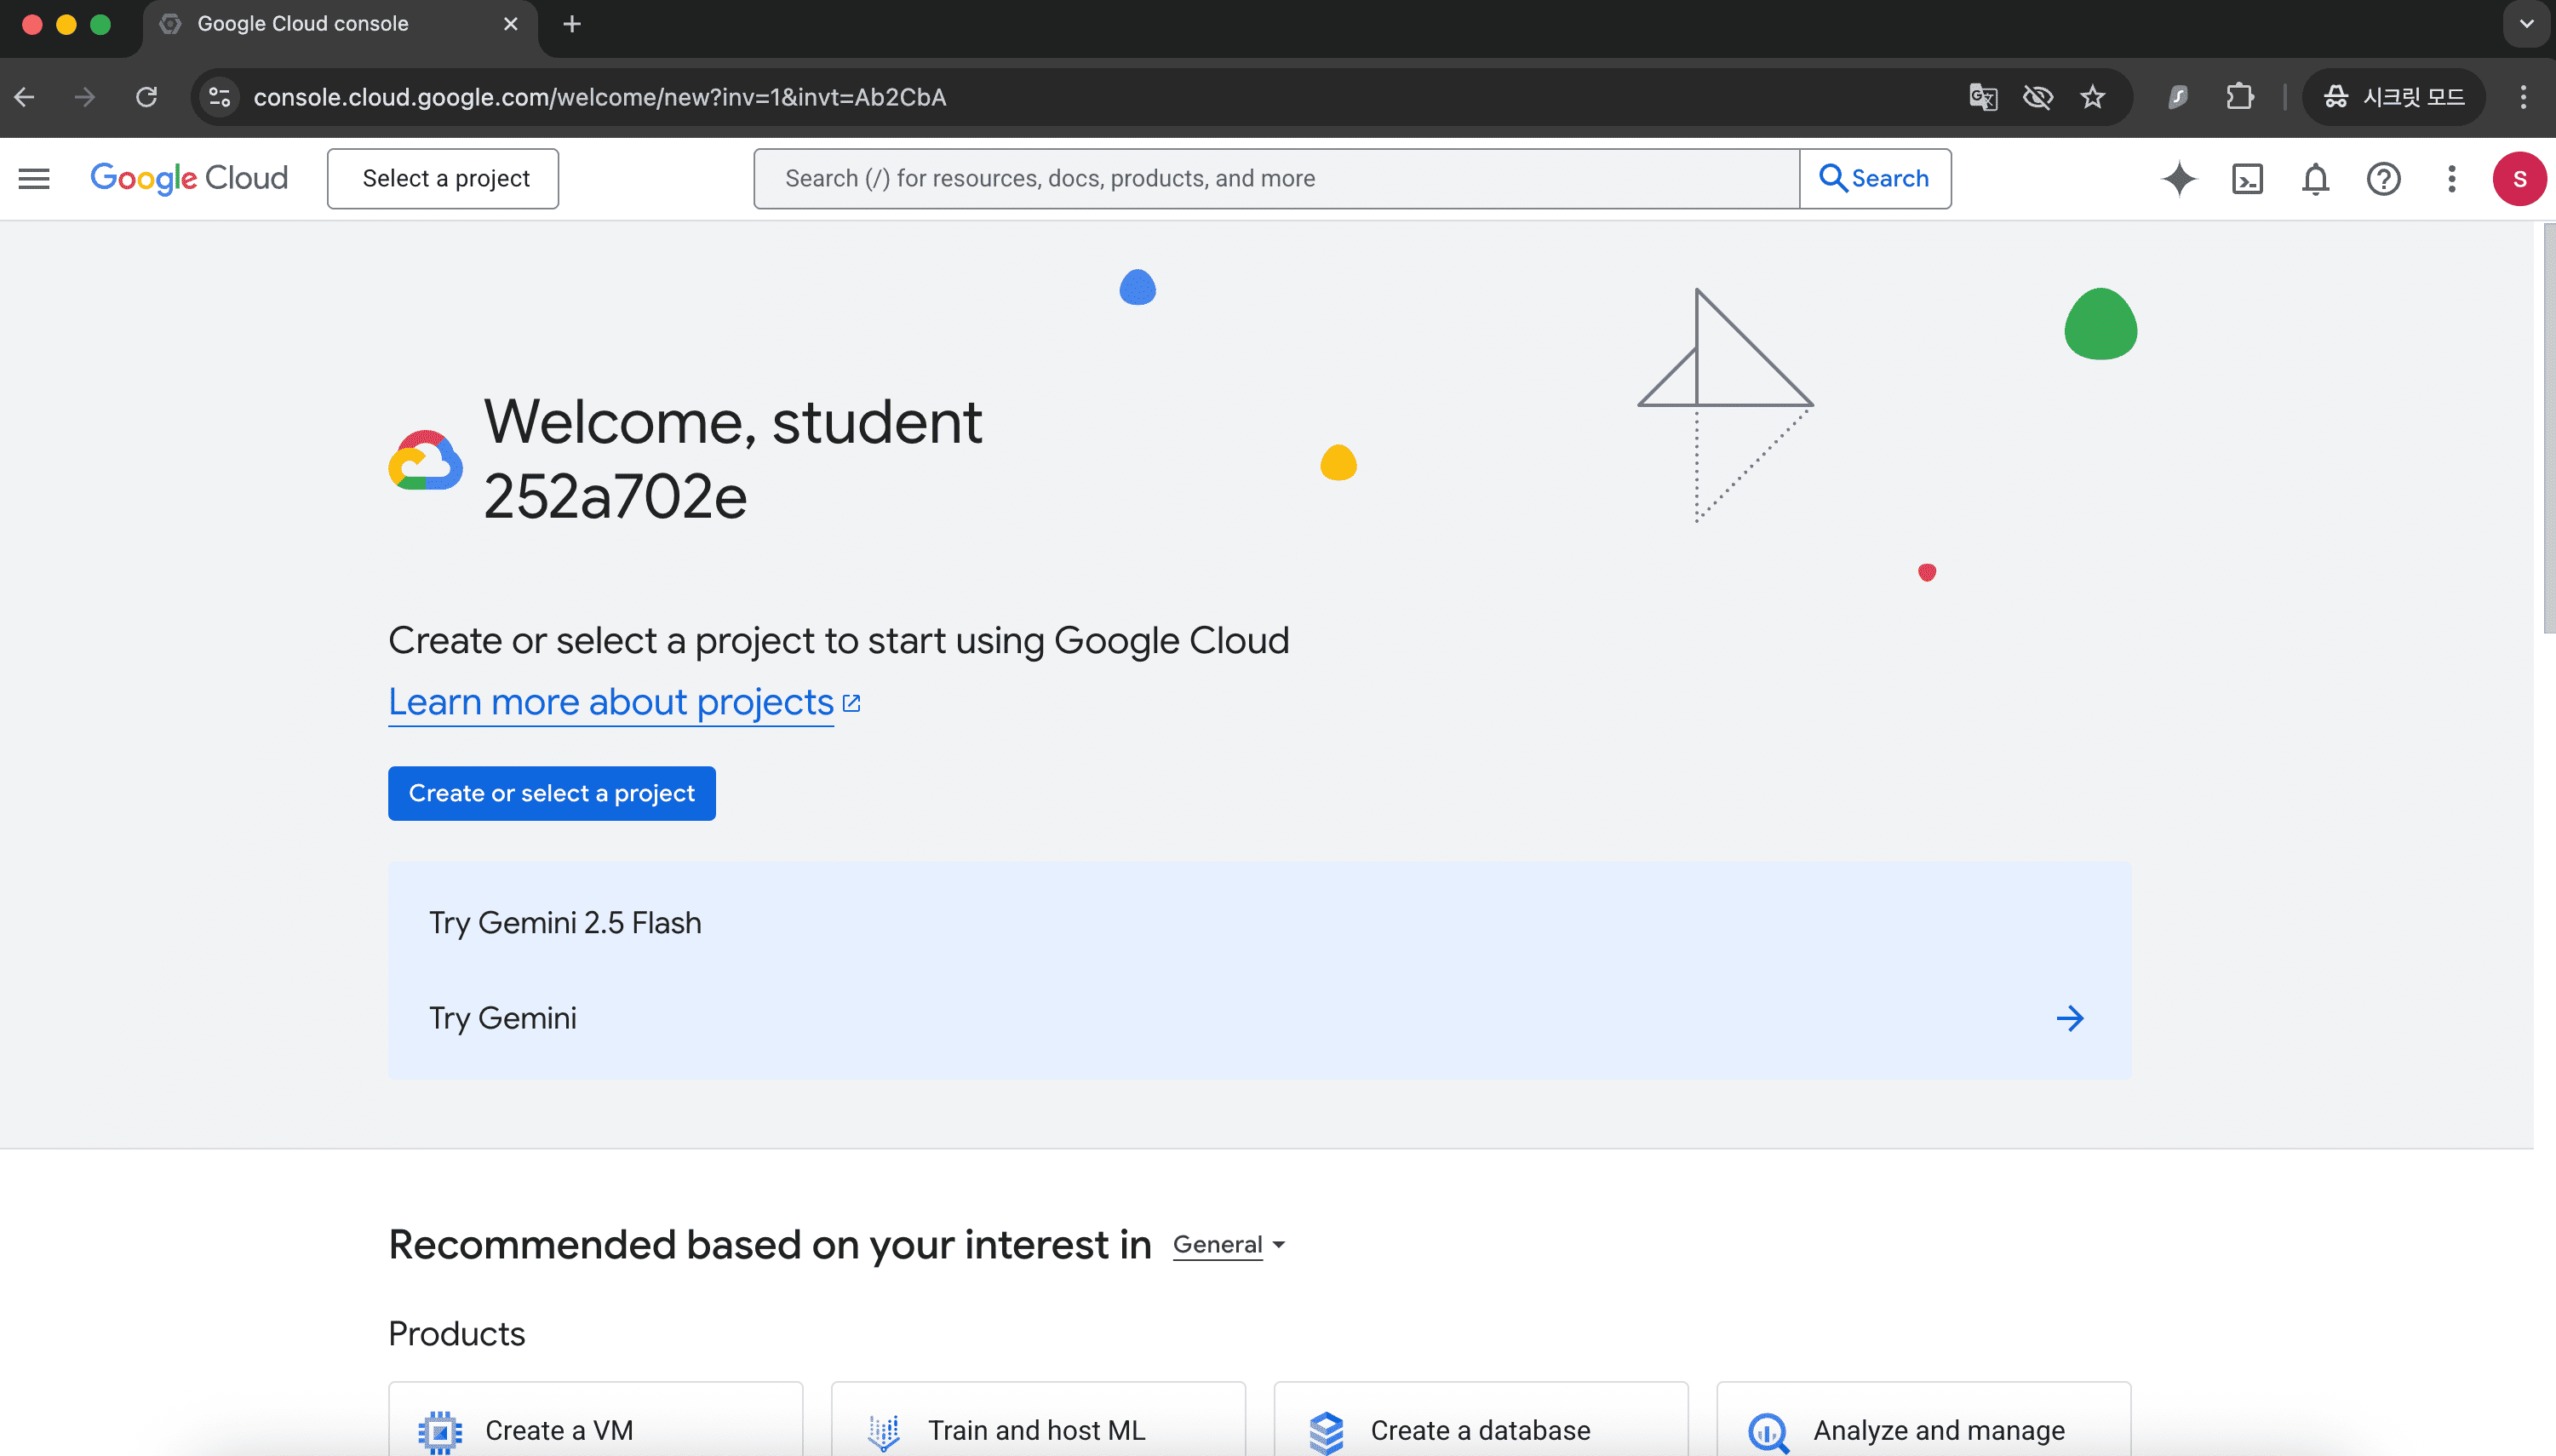Click the Create a VM chip icon

click(x=440, y=1431)
